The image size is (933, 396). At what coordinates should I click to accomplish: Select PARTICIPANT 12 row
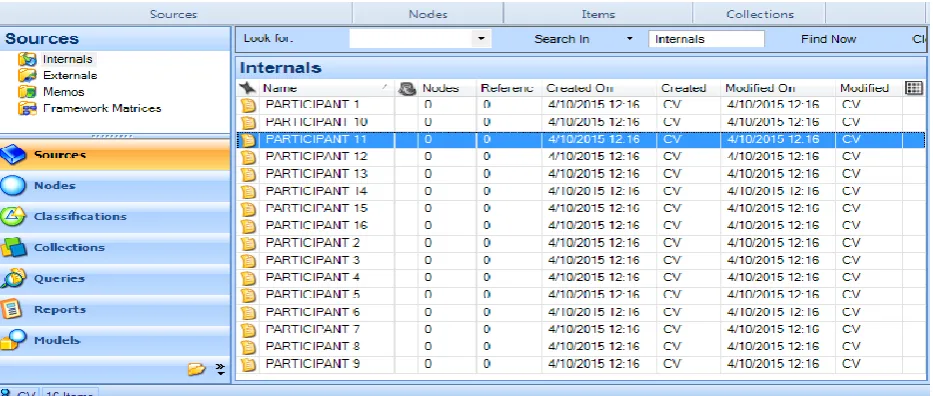pyautogui.click(x=581, y=157)
